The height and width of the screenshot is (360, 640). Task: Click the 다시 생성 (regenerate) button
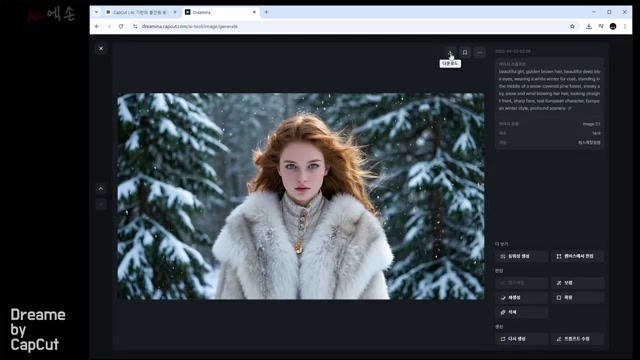click(x=521, y=339)
